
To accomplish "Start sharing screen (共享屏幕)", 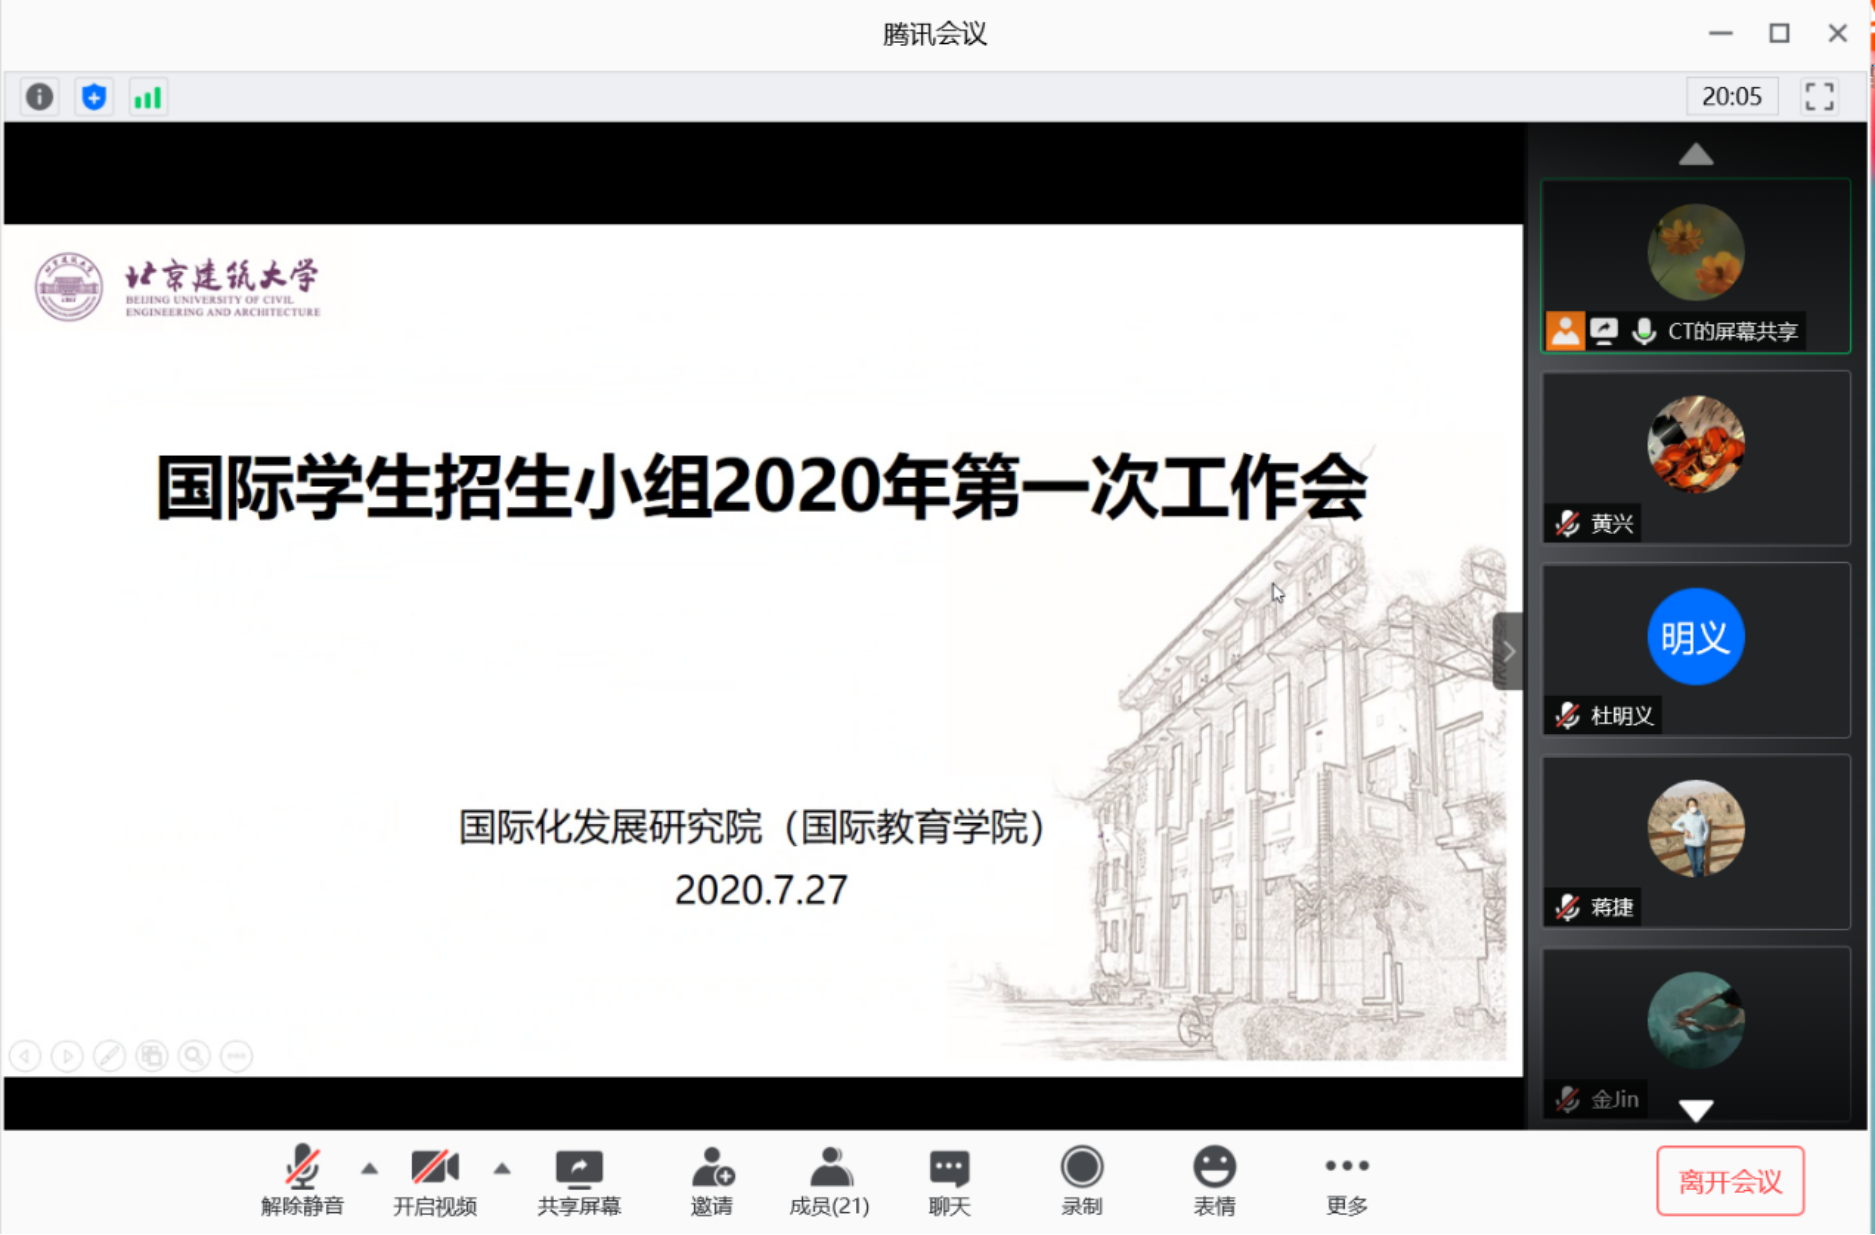I will click(579, 1180).
